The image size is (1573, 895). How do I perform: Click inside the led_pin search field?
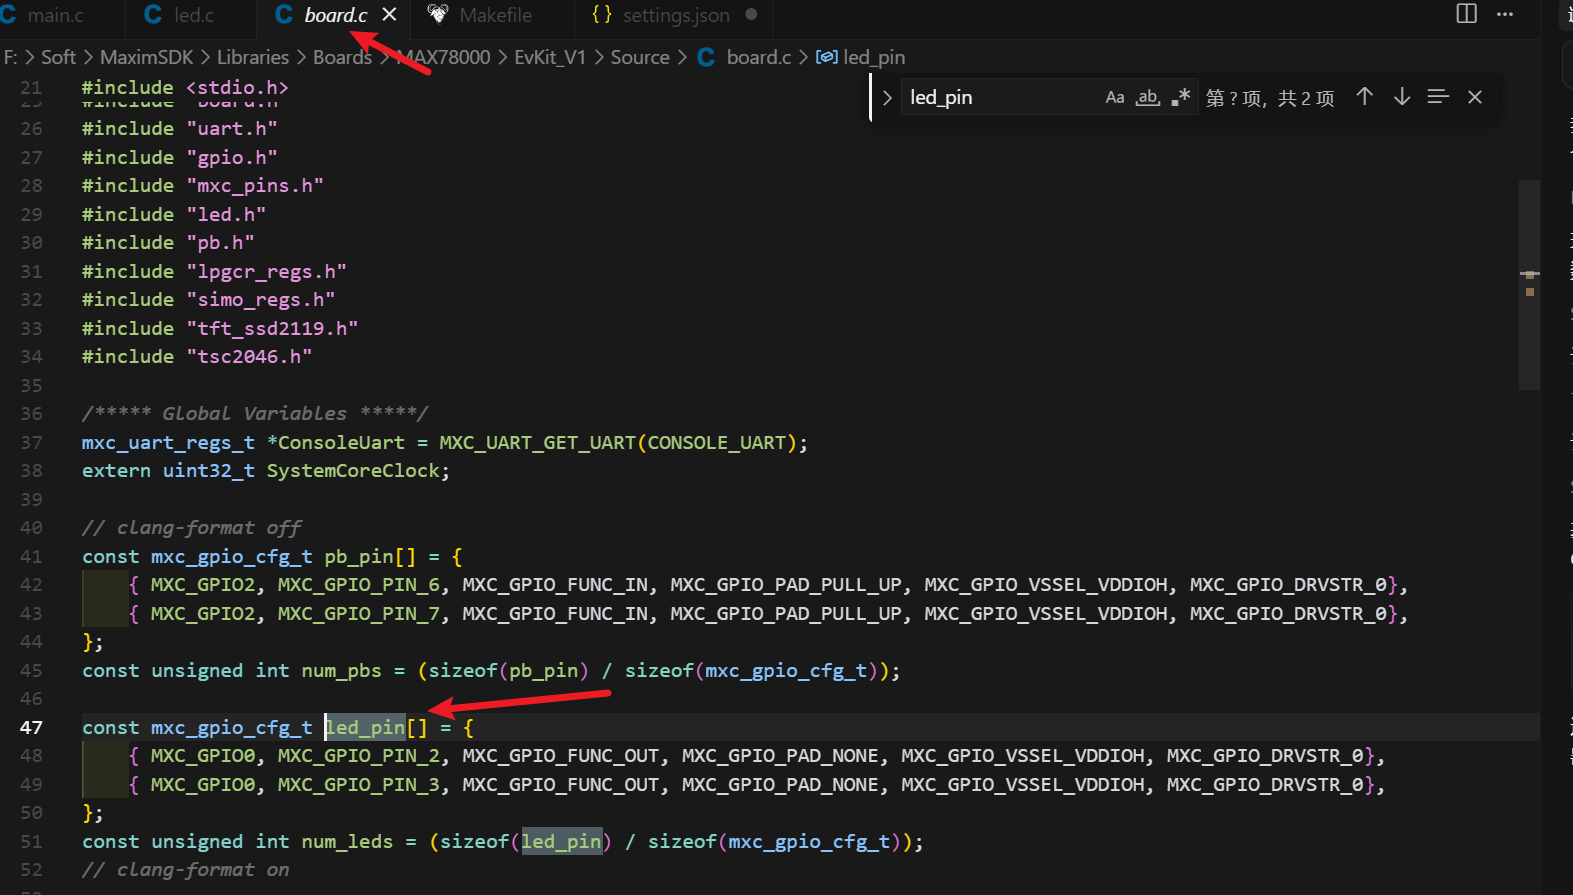1000,97
